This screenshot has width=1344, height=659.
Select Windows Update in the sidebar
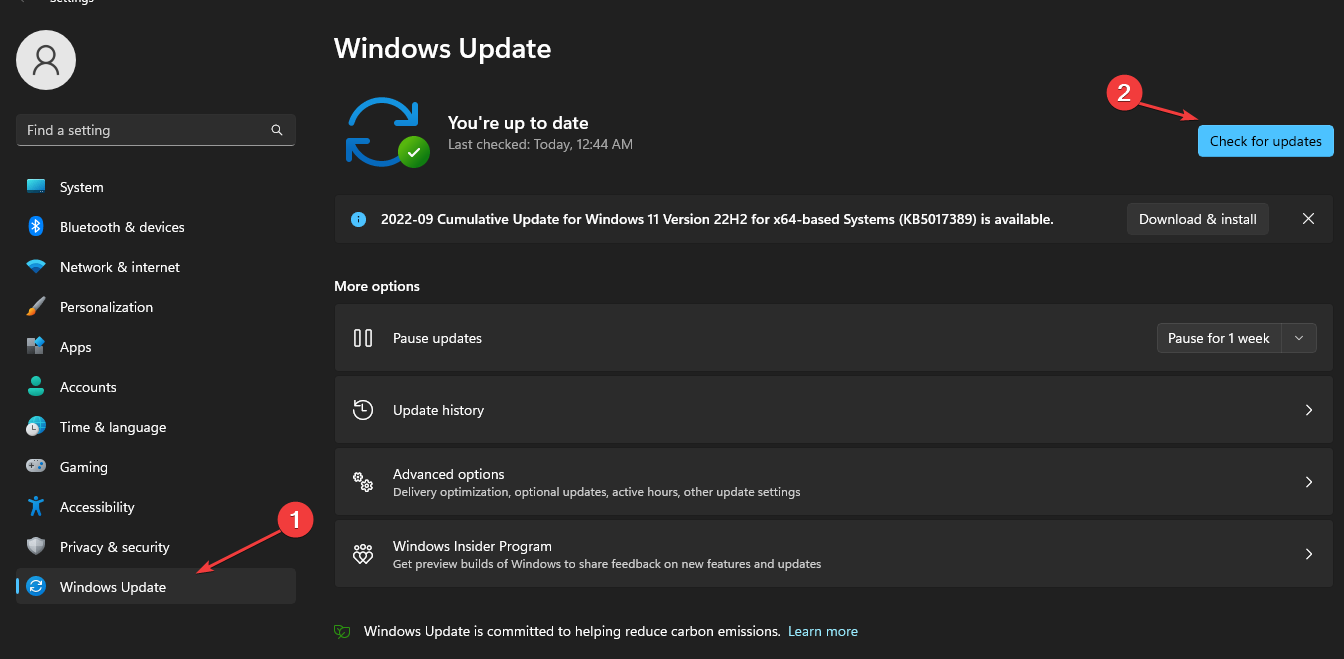click(x=156, y=586)
